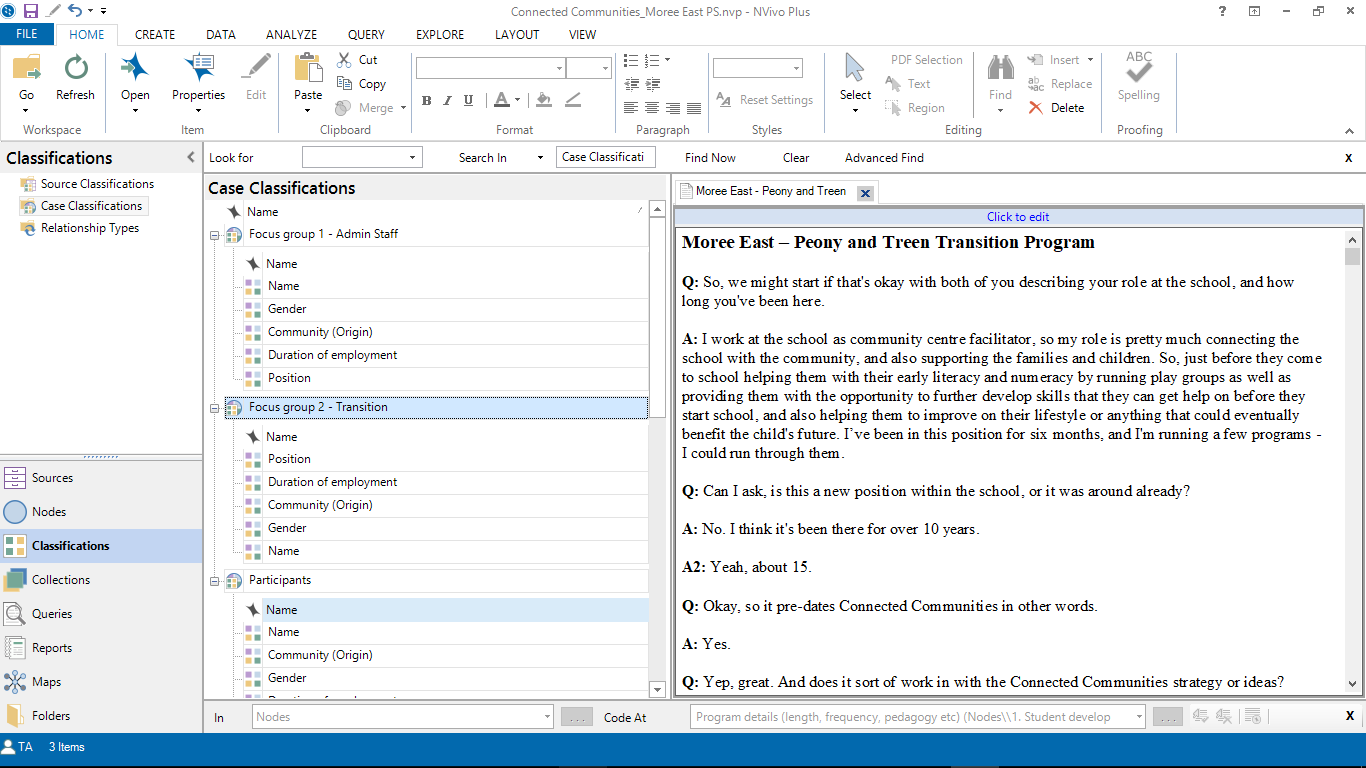Collapse Focus group 2 - Transition classification

tap(215, 408)
